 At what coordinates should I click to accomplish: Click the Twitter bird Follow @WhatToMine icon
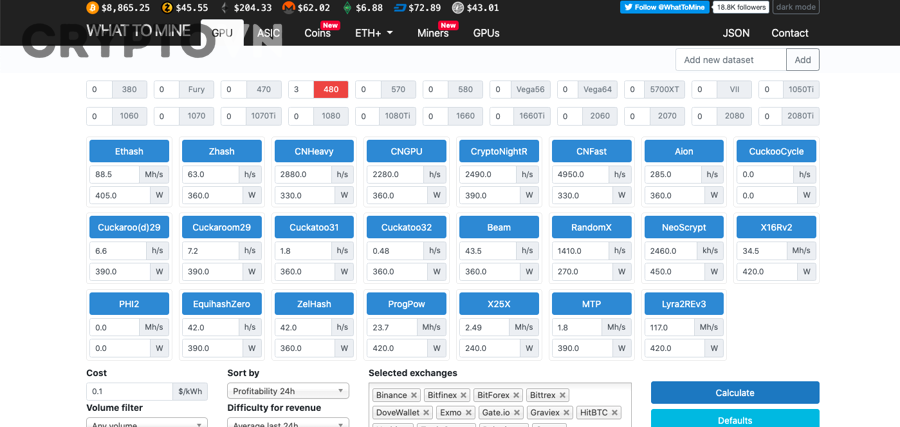coord(629,7)
